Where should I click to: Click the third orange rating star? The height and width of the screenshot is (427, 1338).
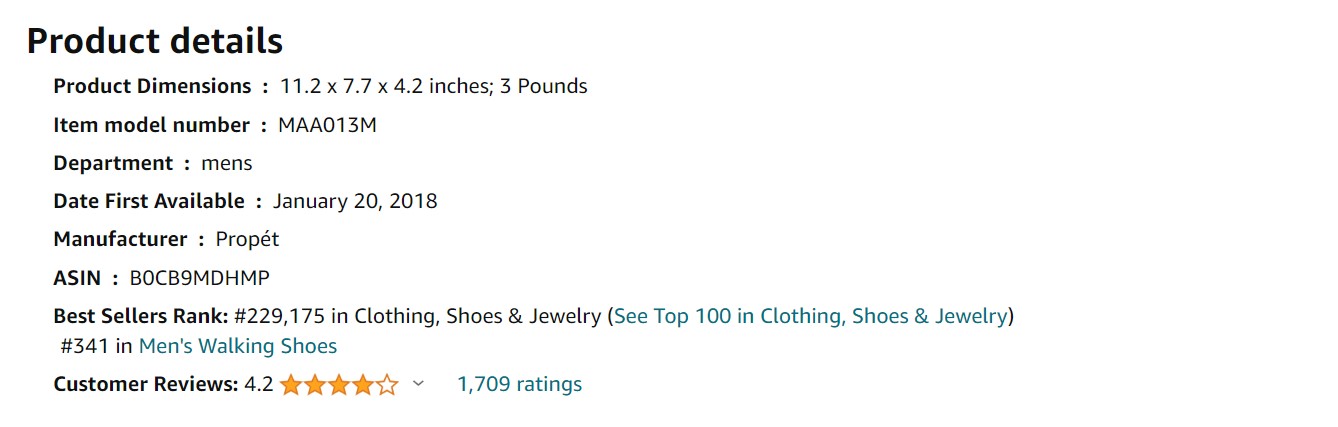click(339, 385)
